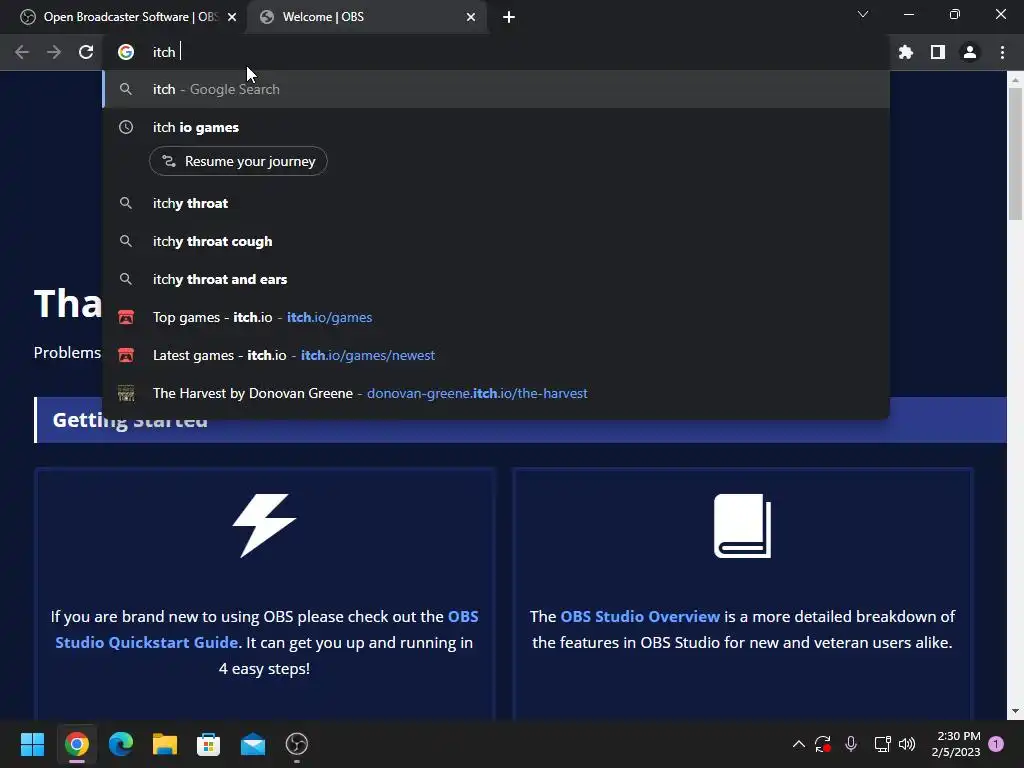1024x768 pixels.
Task: Switch to Open Broadcaster Software tab
Action: coord(124,17)
